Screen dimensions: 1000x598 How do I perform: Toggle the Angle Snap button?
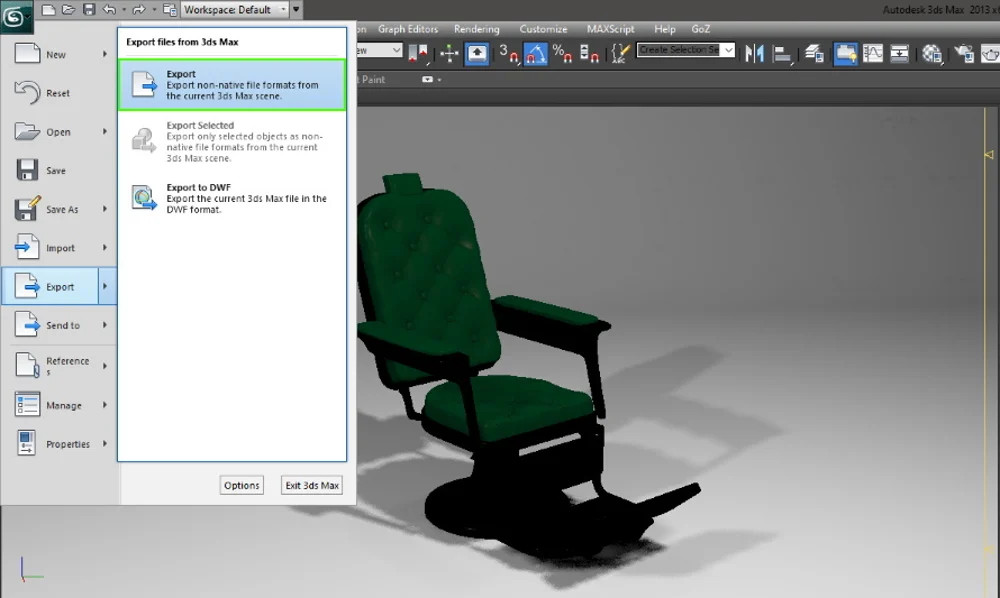point(535,52)
